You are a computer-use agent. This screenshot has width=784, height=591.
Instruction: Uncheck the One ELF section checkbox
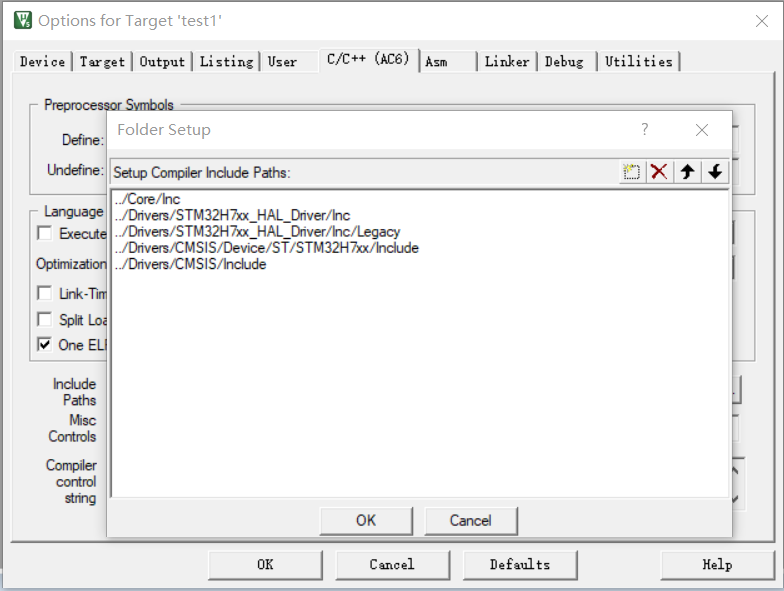coord(44,344)
